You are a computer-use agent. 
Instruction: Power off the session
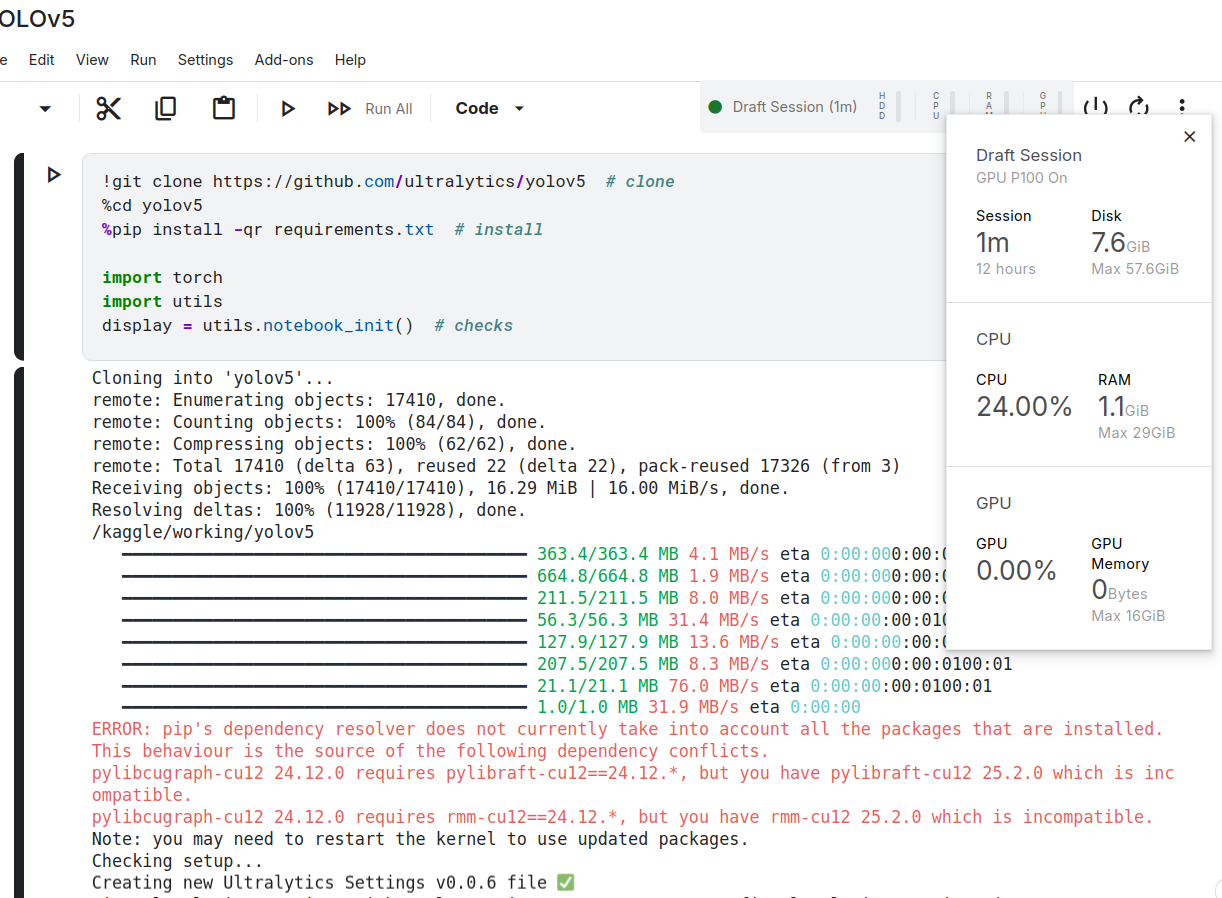1096,106
